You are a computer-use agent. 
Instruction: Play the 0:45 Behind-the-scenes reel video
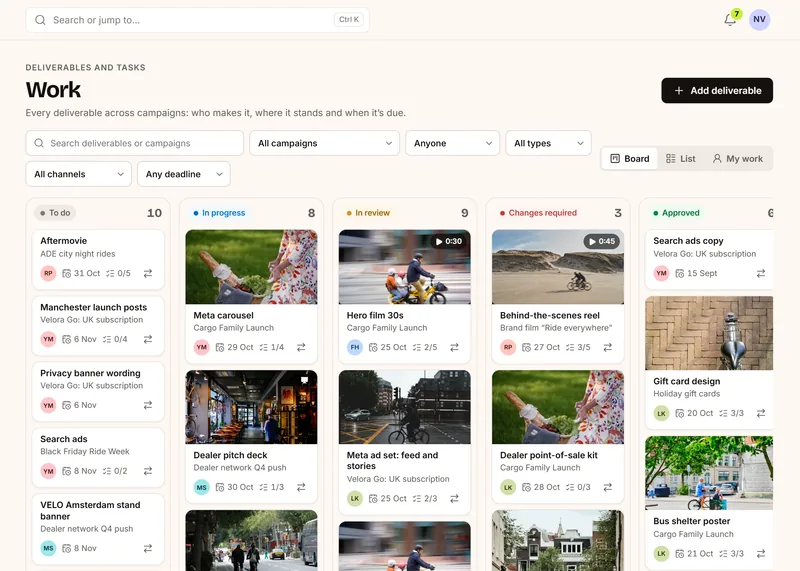click(558, 267)
